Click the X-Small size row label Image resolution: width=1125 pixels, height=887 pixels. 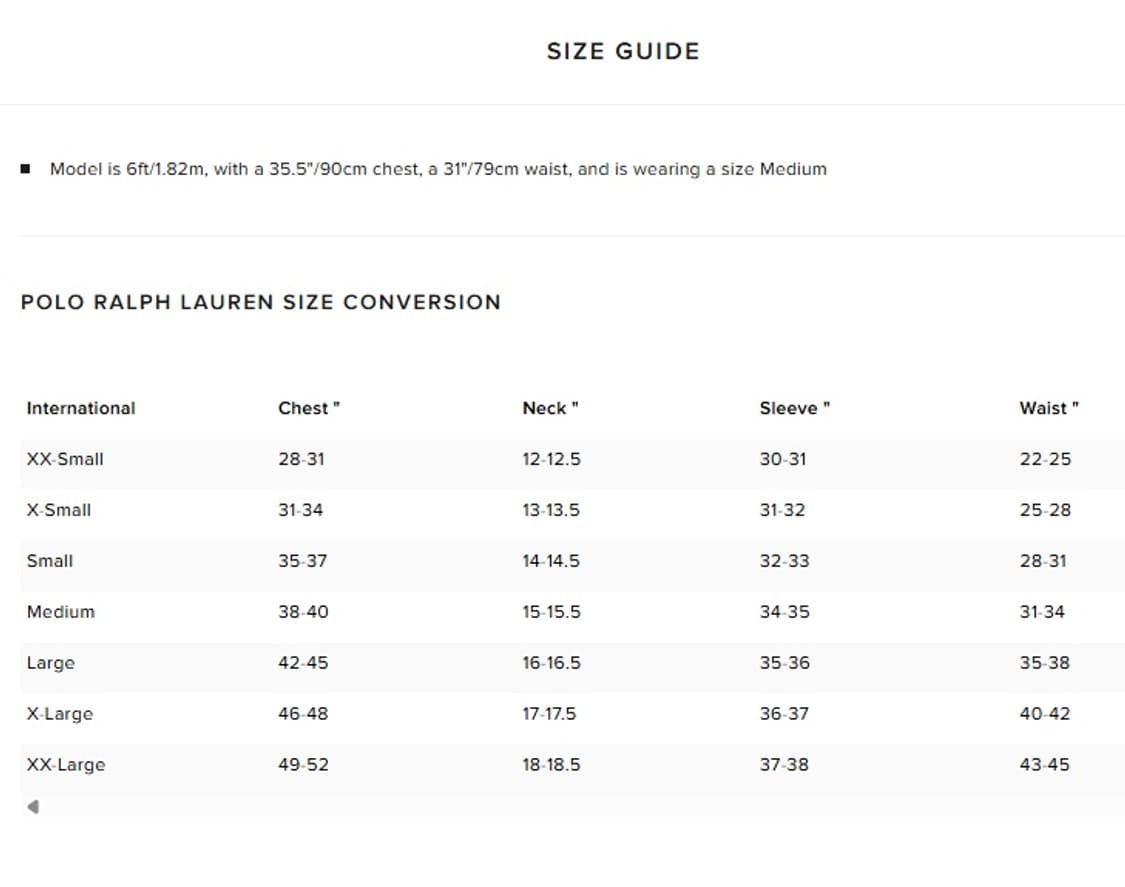59,510
